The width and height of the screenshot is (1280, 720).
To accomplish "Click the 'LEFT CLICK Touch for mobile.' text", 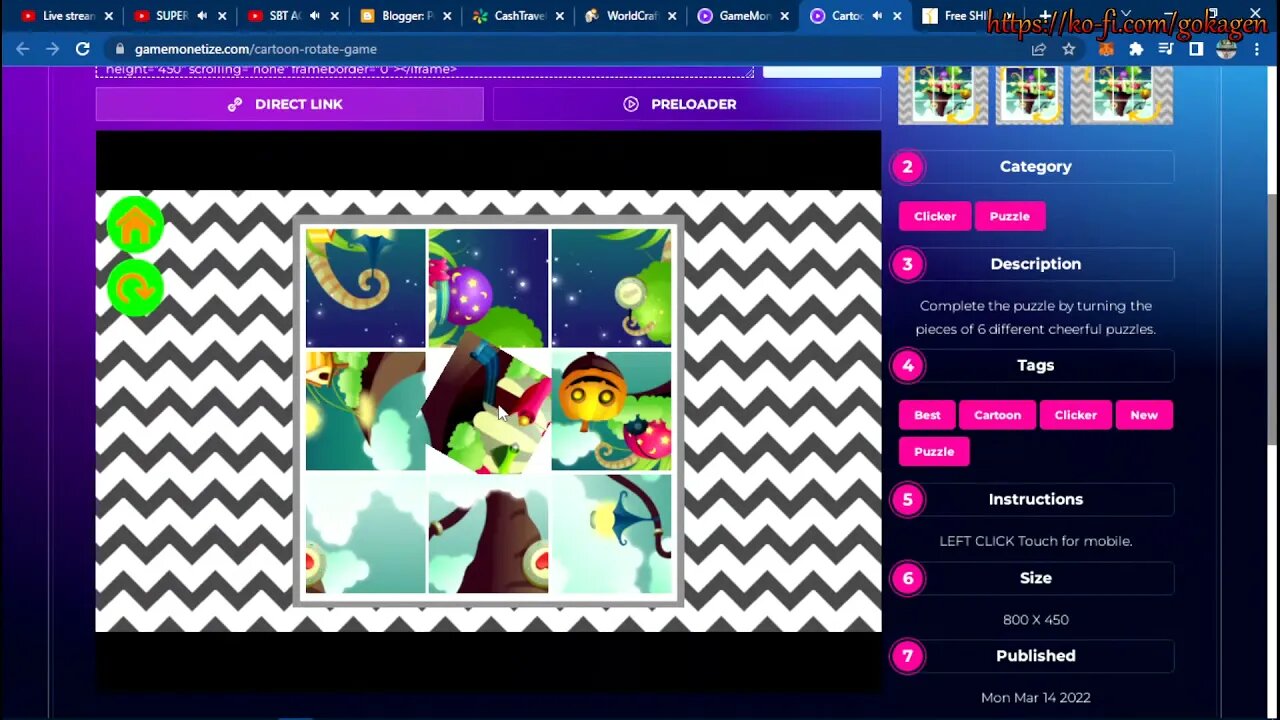I will 1035,541.
